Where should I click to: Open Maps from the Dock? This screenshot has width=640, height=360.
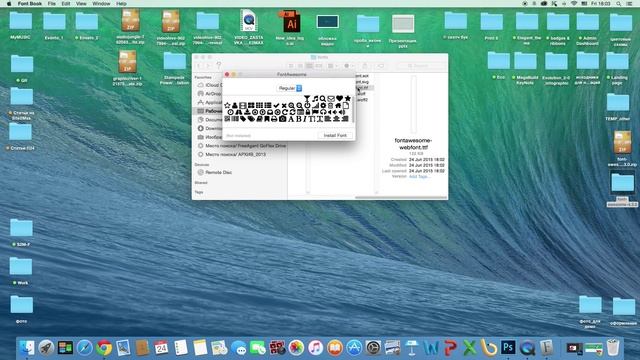219,348
